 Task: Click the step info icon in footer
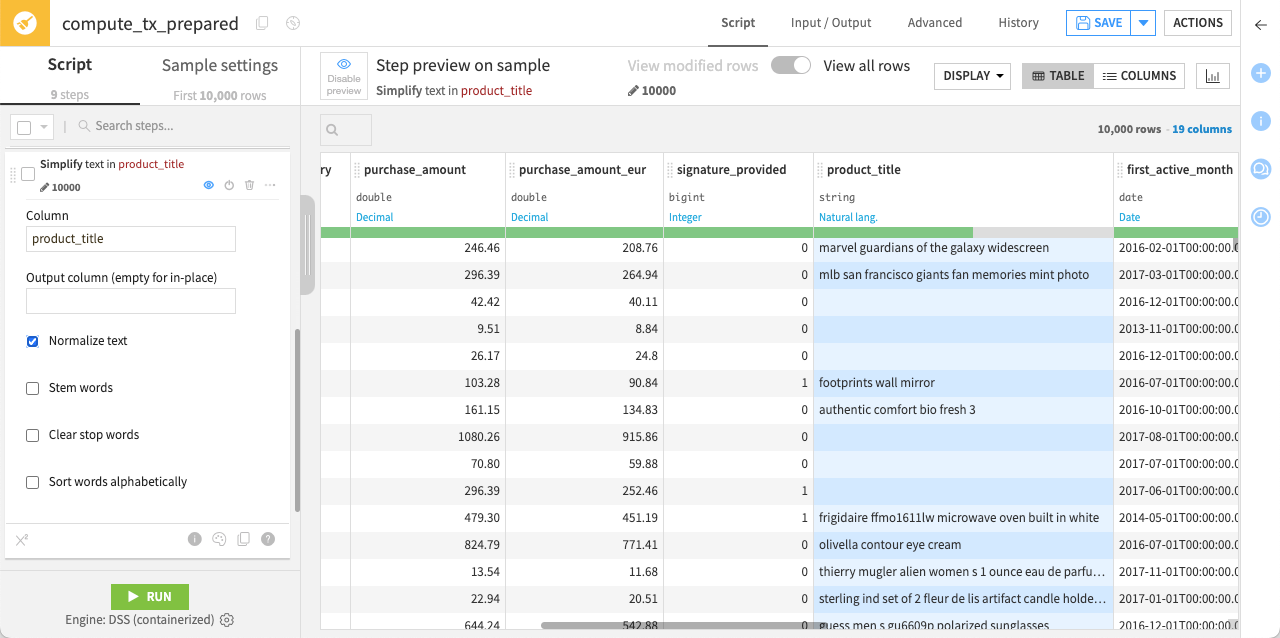point(195,539)
